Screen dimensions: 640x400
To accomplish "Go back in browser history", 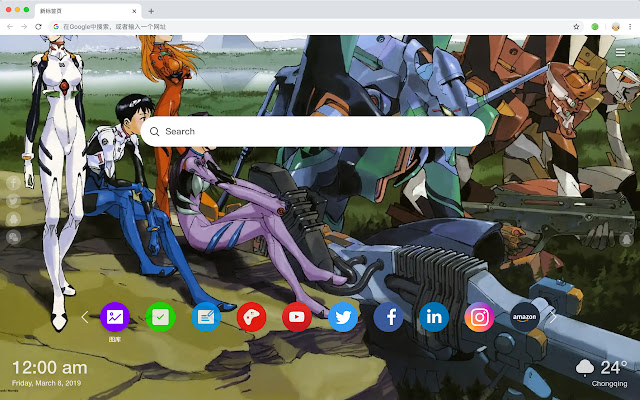I will click(10, 27).
